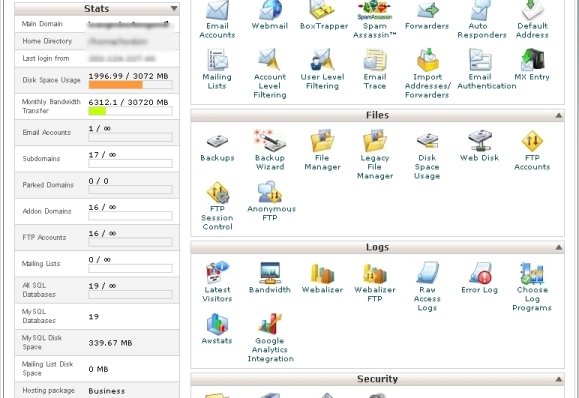Click the Files section header

pos(377,116)
